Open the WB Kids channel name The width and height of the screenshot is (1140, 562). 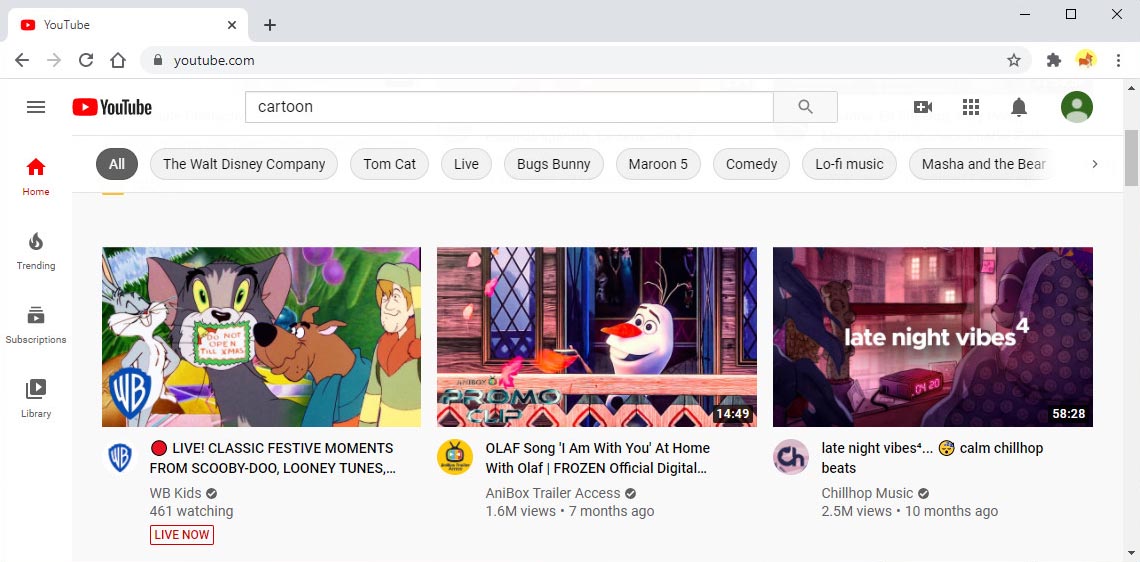[x=175, y=494]
